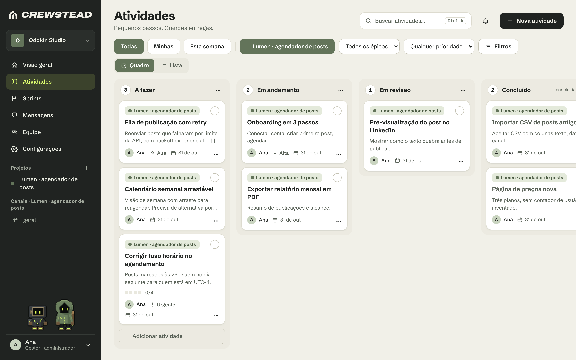Open more options on Corrigir fuso horário card

pyautogui.click(x=216, y=315)
